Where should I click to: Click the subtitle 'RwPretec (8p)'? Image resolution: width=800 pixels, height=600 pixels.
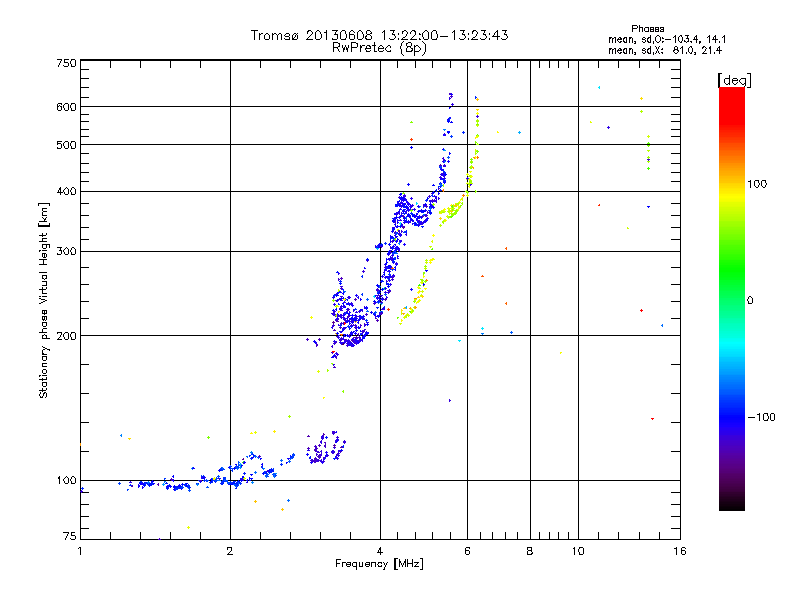[x=379, y=48]
